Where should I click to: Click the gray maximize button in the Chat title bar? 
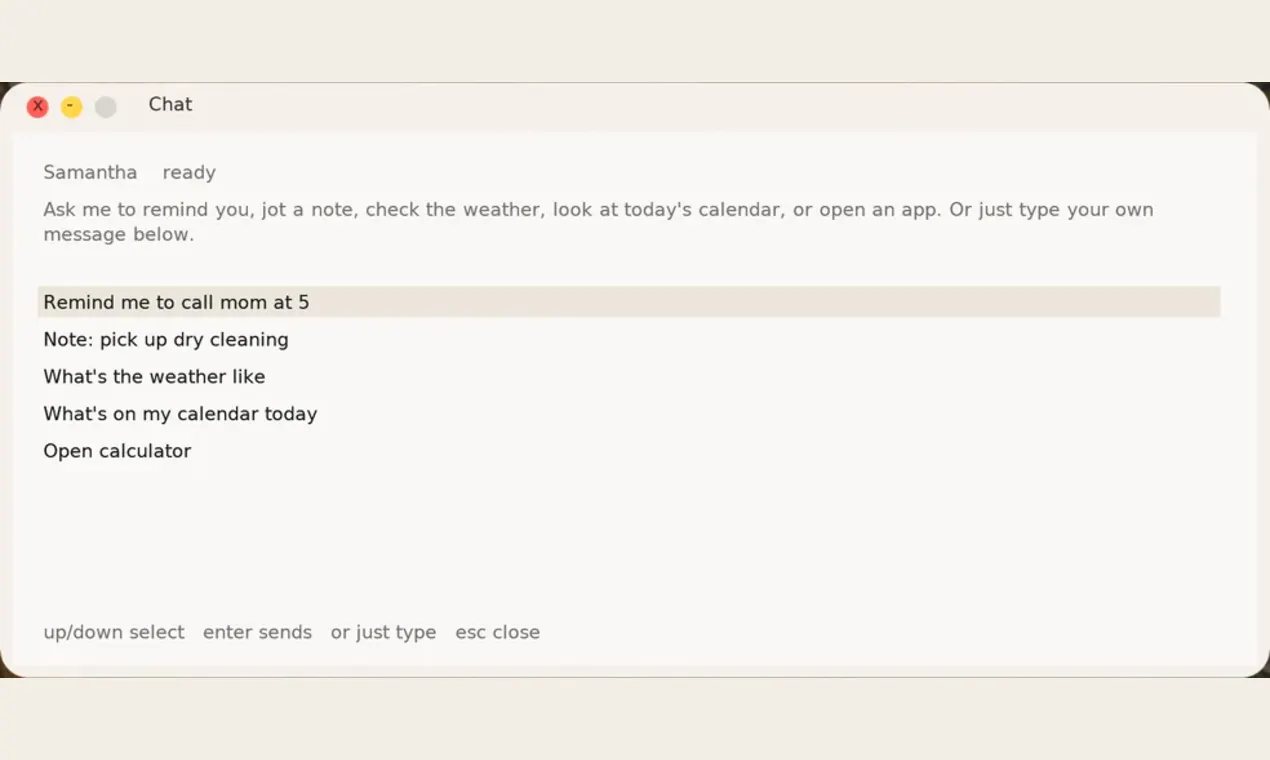tap(105, 107)
